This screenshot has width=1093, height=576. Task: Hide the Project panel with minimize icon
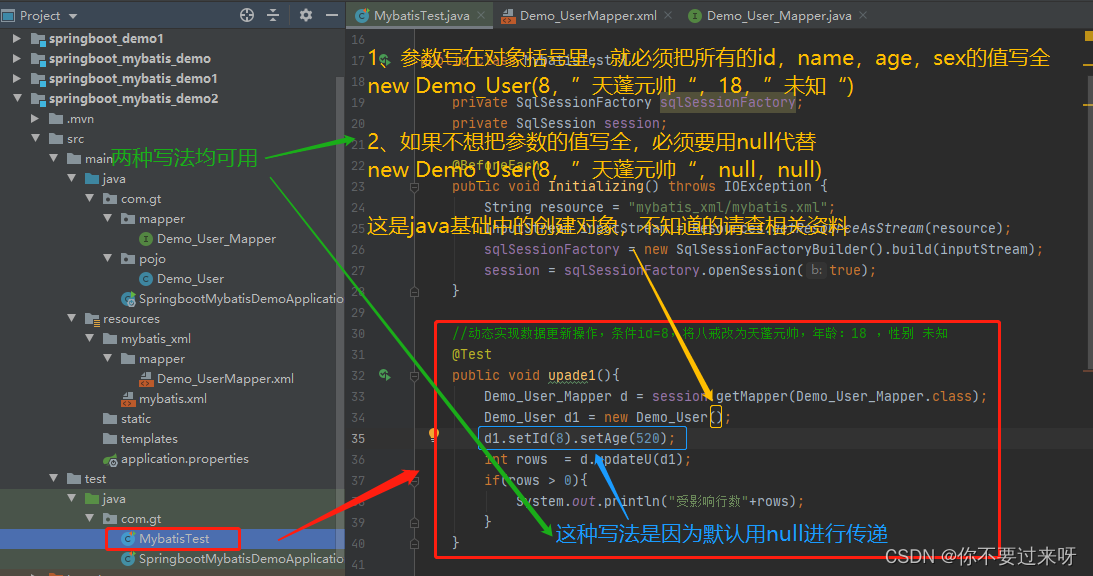click(332, 15)
